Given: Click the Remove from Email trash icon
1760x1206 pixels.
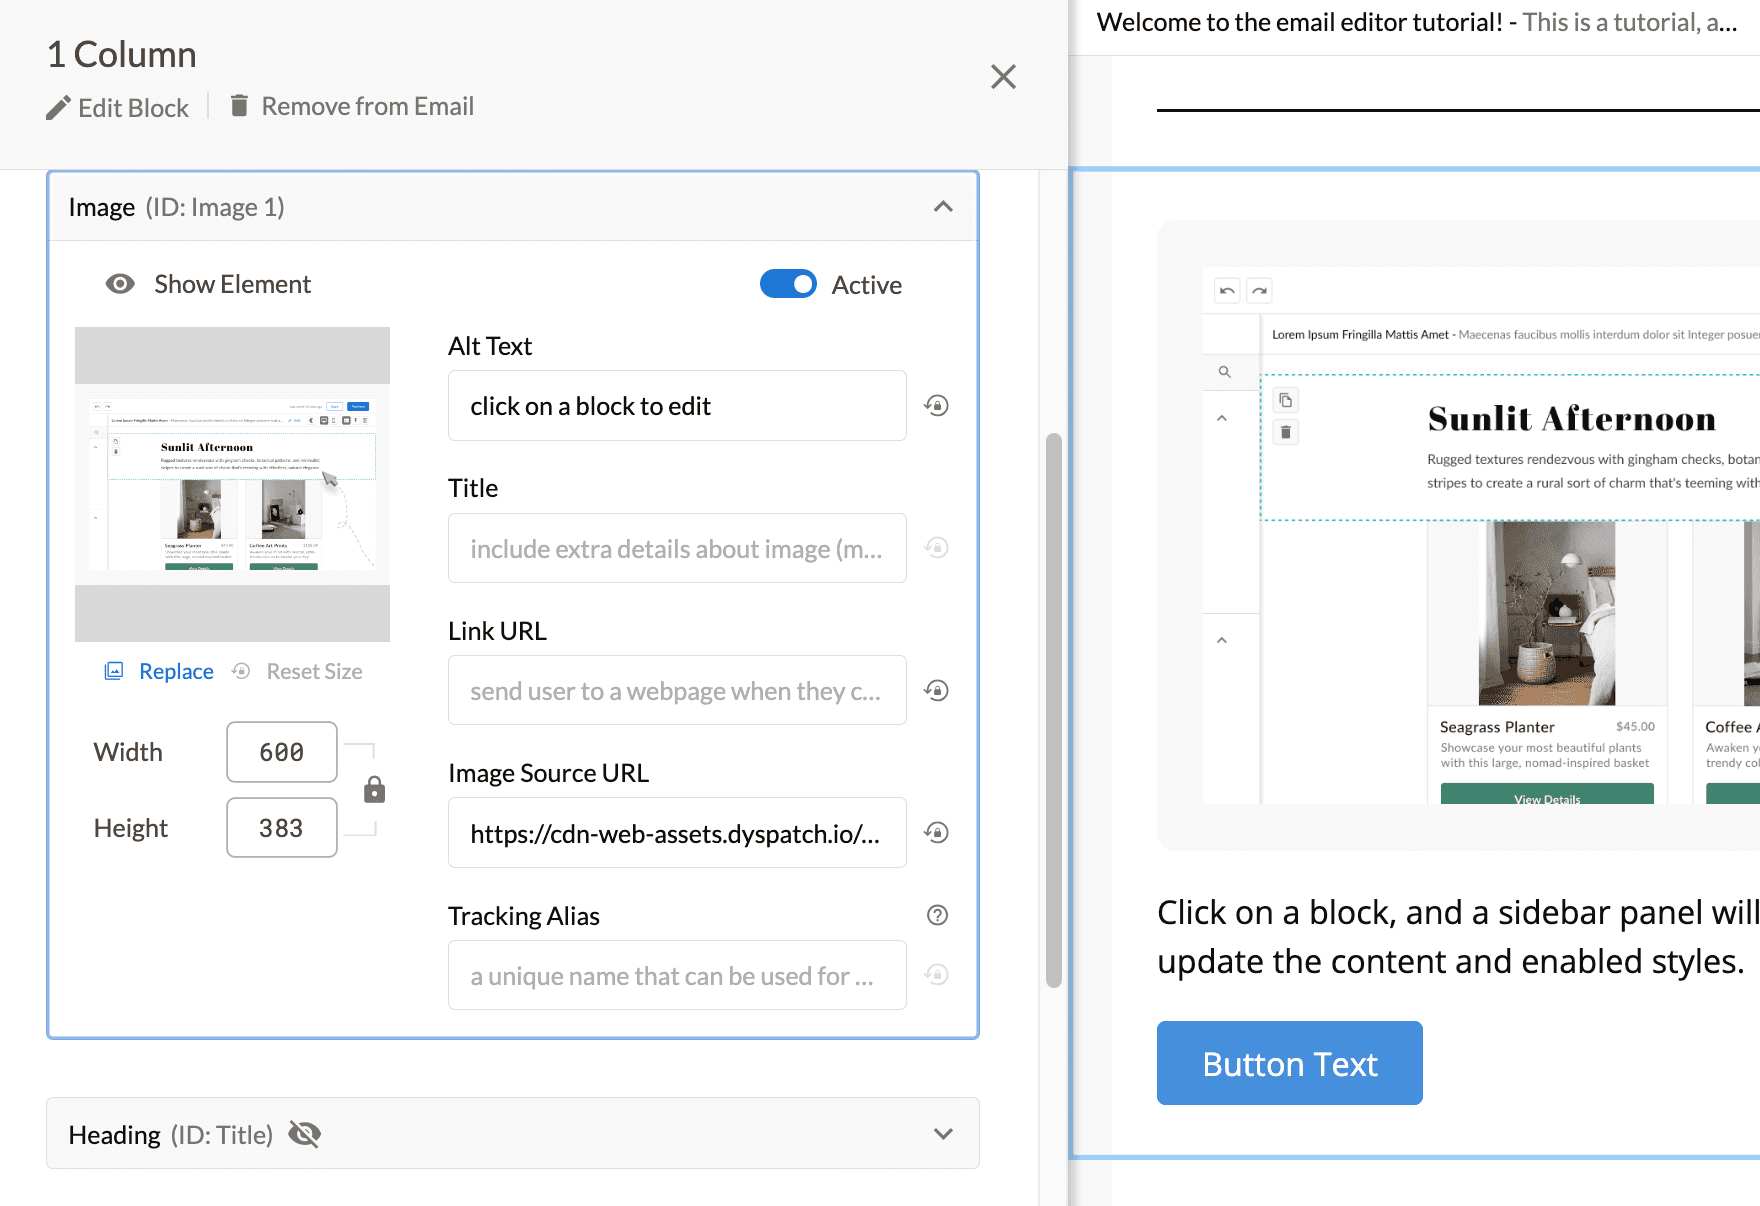Looking at the screenshot, I should click(x=239, y=104).
